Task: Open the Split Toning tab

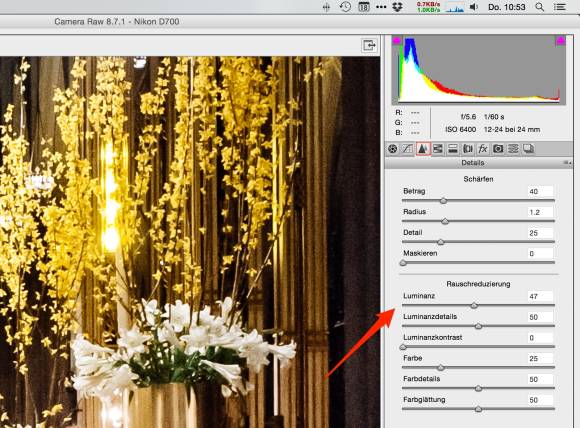Action: pos(453,149)
